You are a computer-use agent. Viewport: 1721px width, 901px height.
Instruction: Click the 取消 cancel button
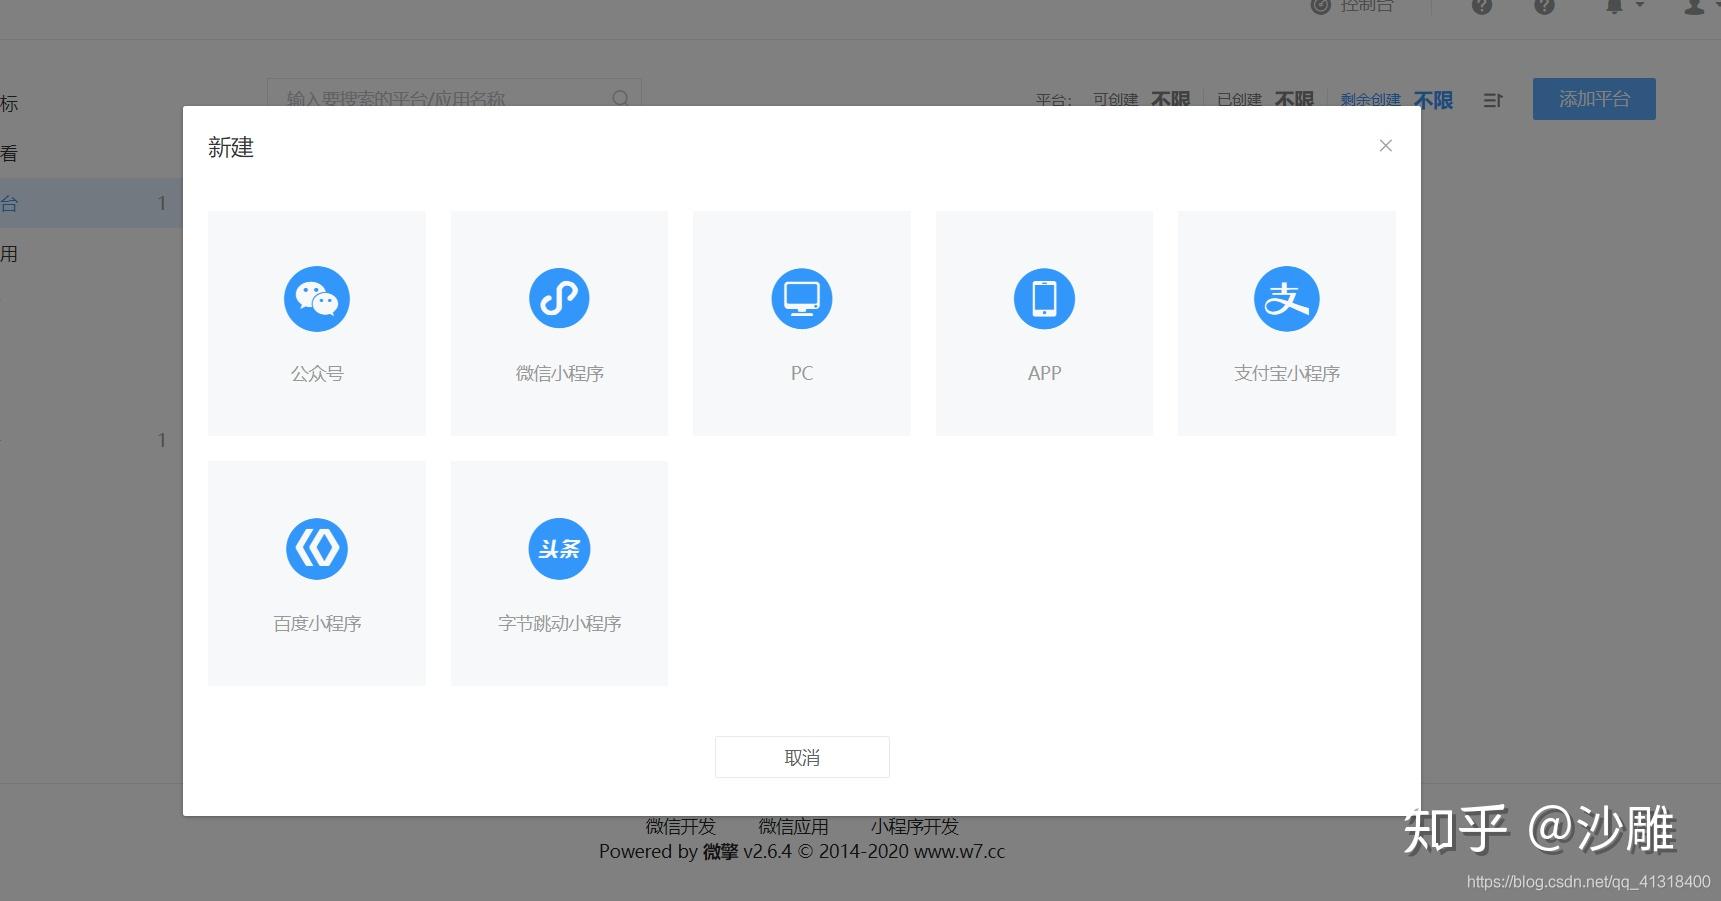point(802,757)
